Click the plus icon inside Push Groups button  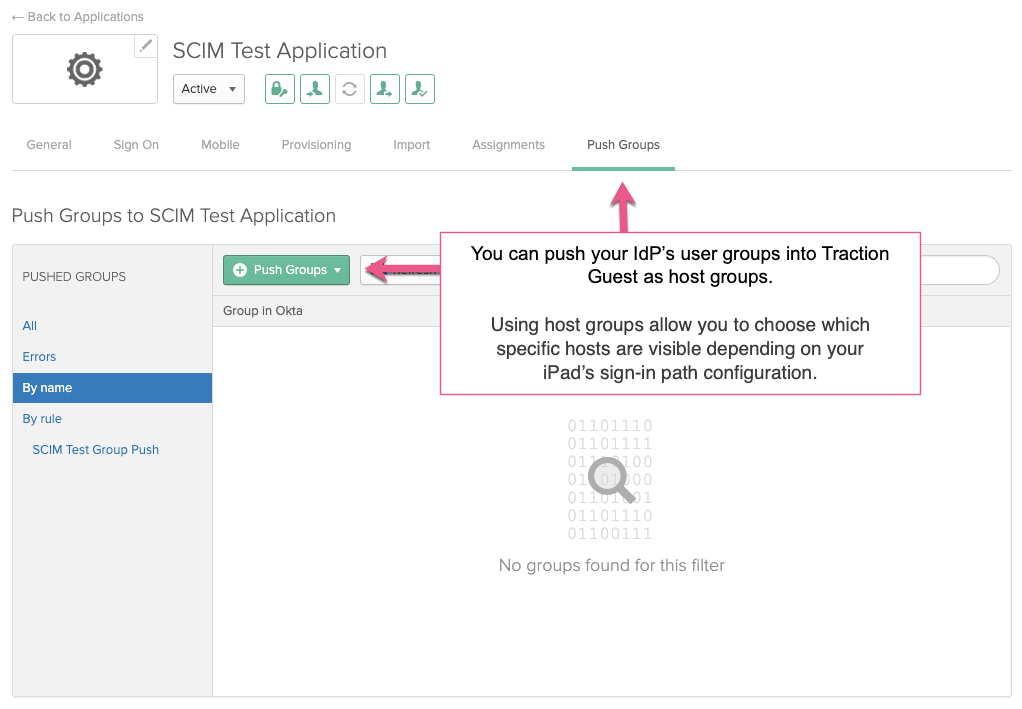pyautogui.click(x=239, y=270)
